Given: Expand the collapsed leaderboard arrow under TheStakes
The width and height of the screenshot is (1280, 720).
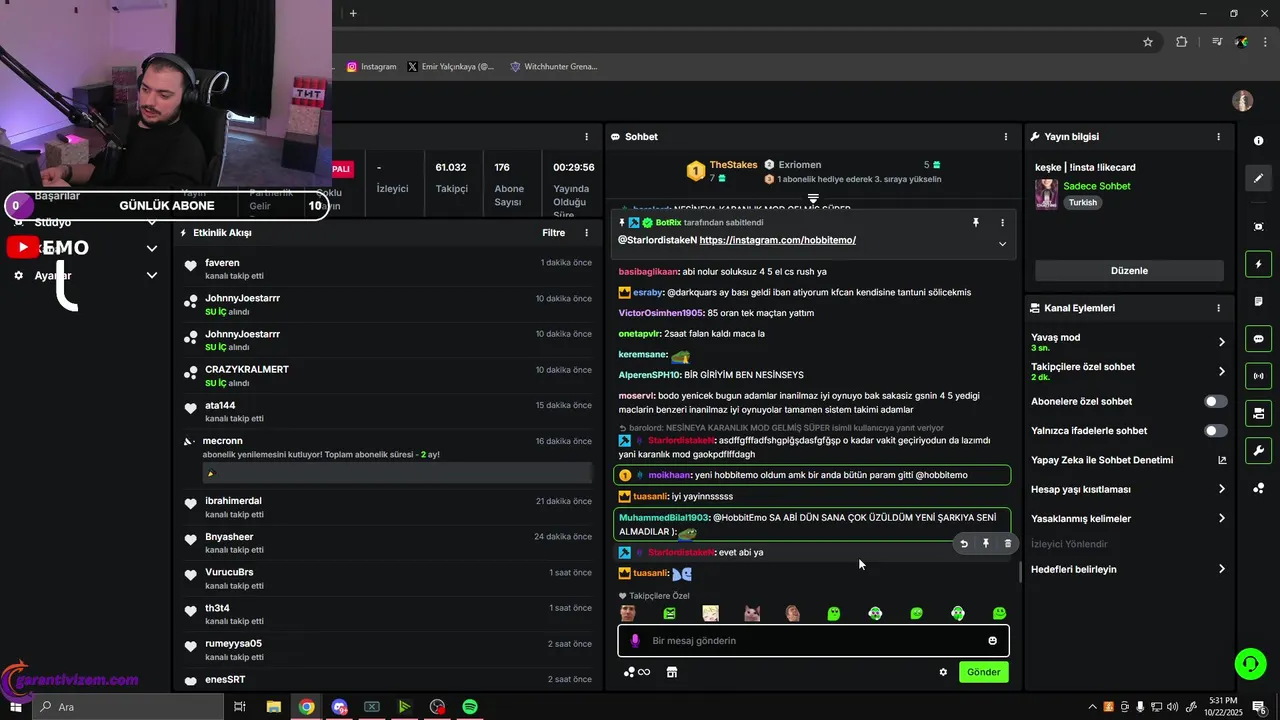Looking at the screenshot, I should (813, 198).
